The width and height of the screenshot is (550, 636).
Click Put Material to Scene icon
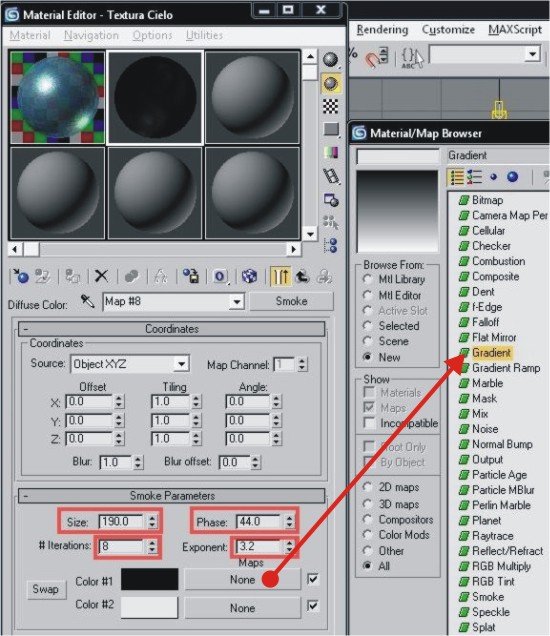[x=43, y=276]
